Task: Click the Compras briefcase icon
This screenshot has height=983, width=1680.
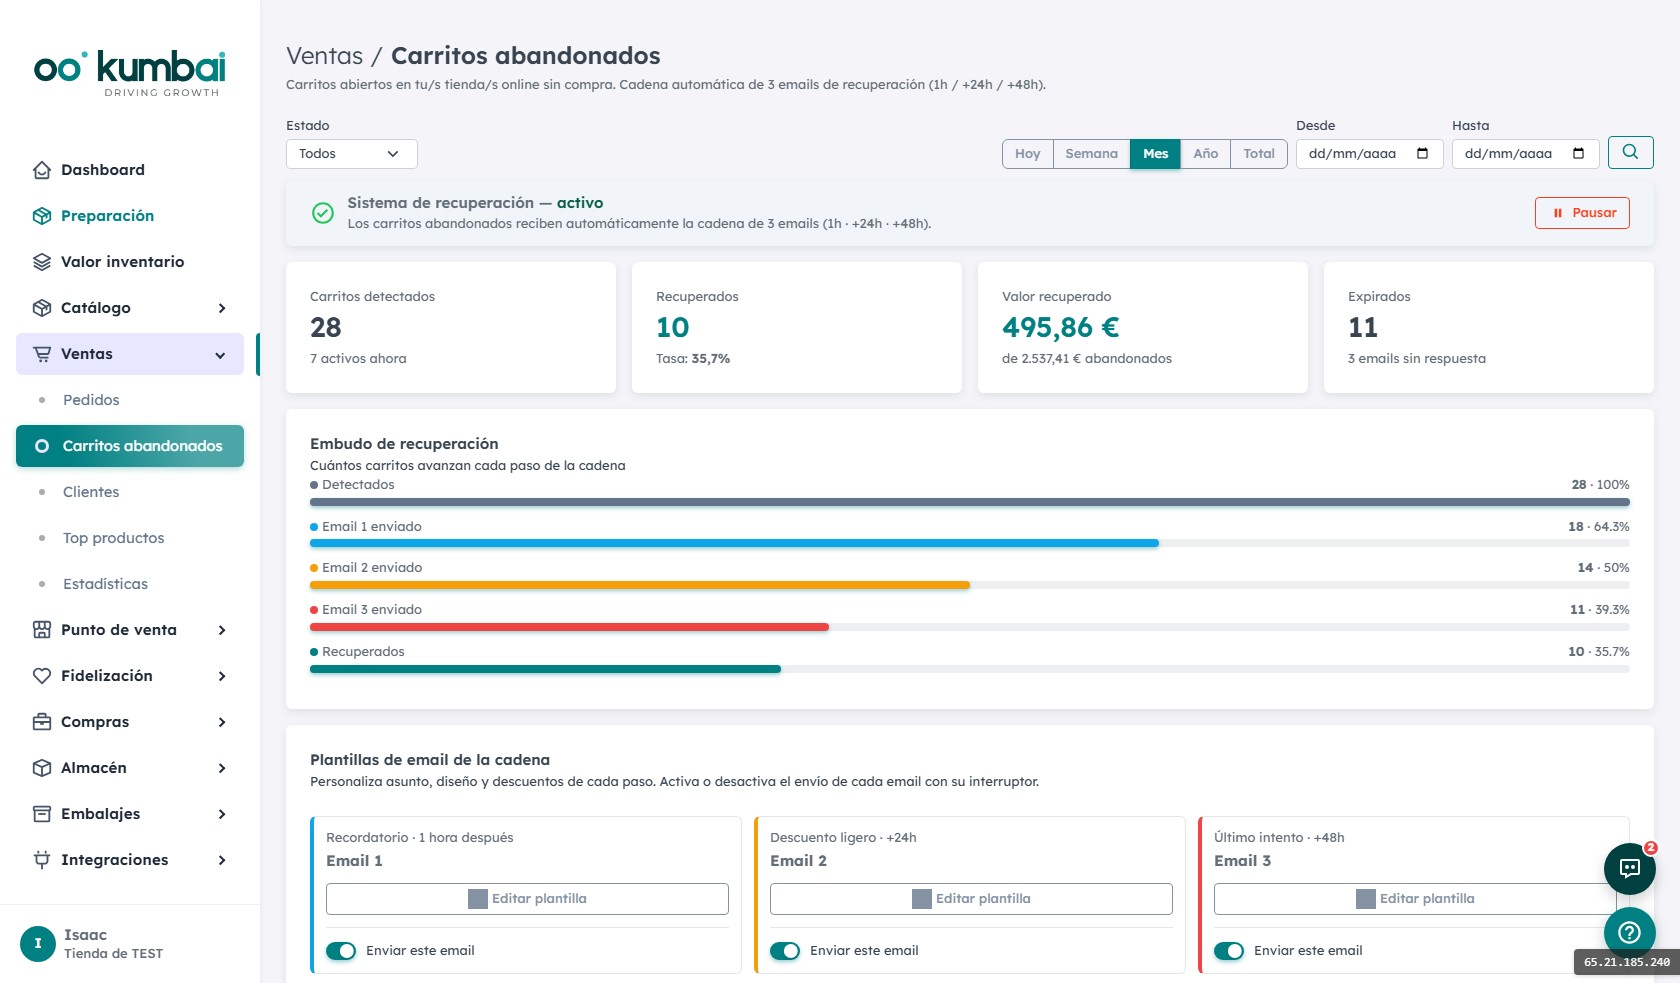Action: tap(42, 722)
